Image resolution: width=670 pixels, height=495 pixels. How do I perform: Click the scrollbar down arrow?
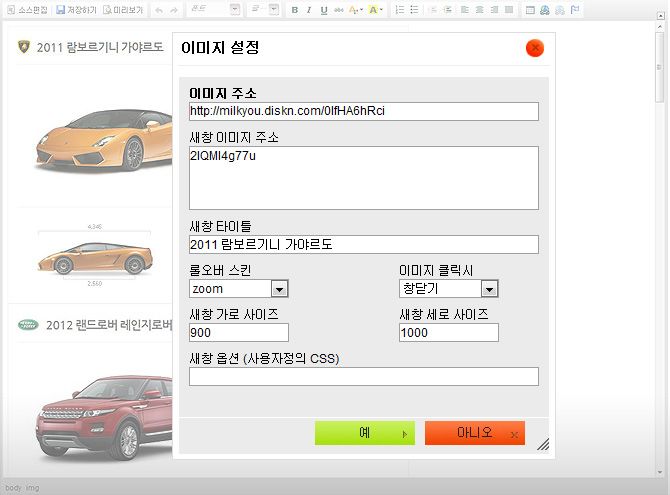(659, 472)
